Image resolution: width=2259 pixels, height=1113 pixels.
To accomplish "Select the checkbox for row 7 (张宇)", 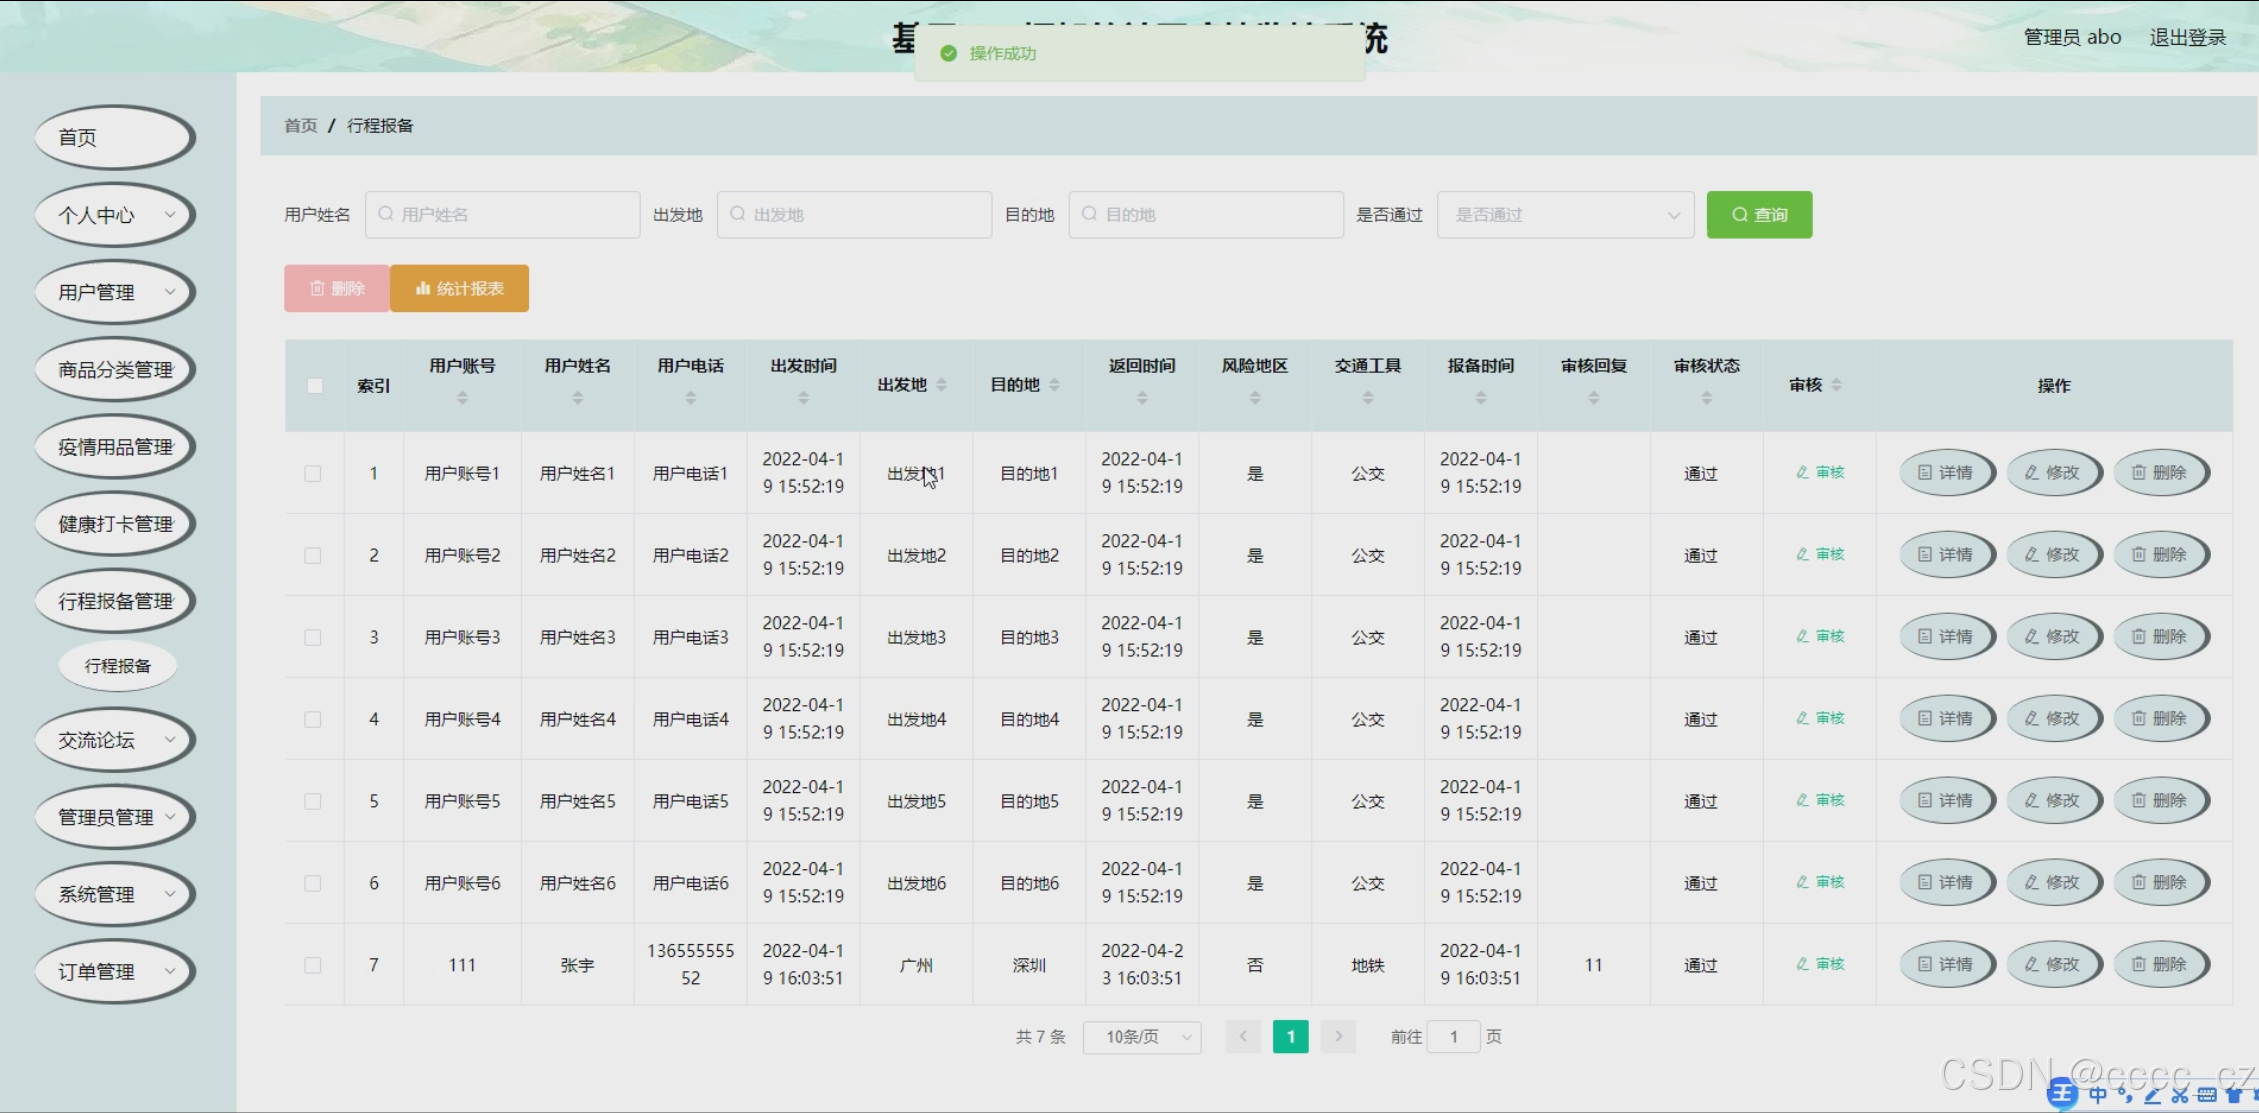I will click(x=313, y=966).
